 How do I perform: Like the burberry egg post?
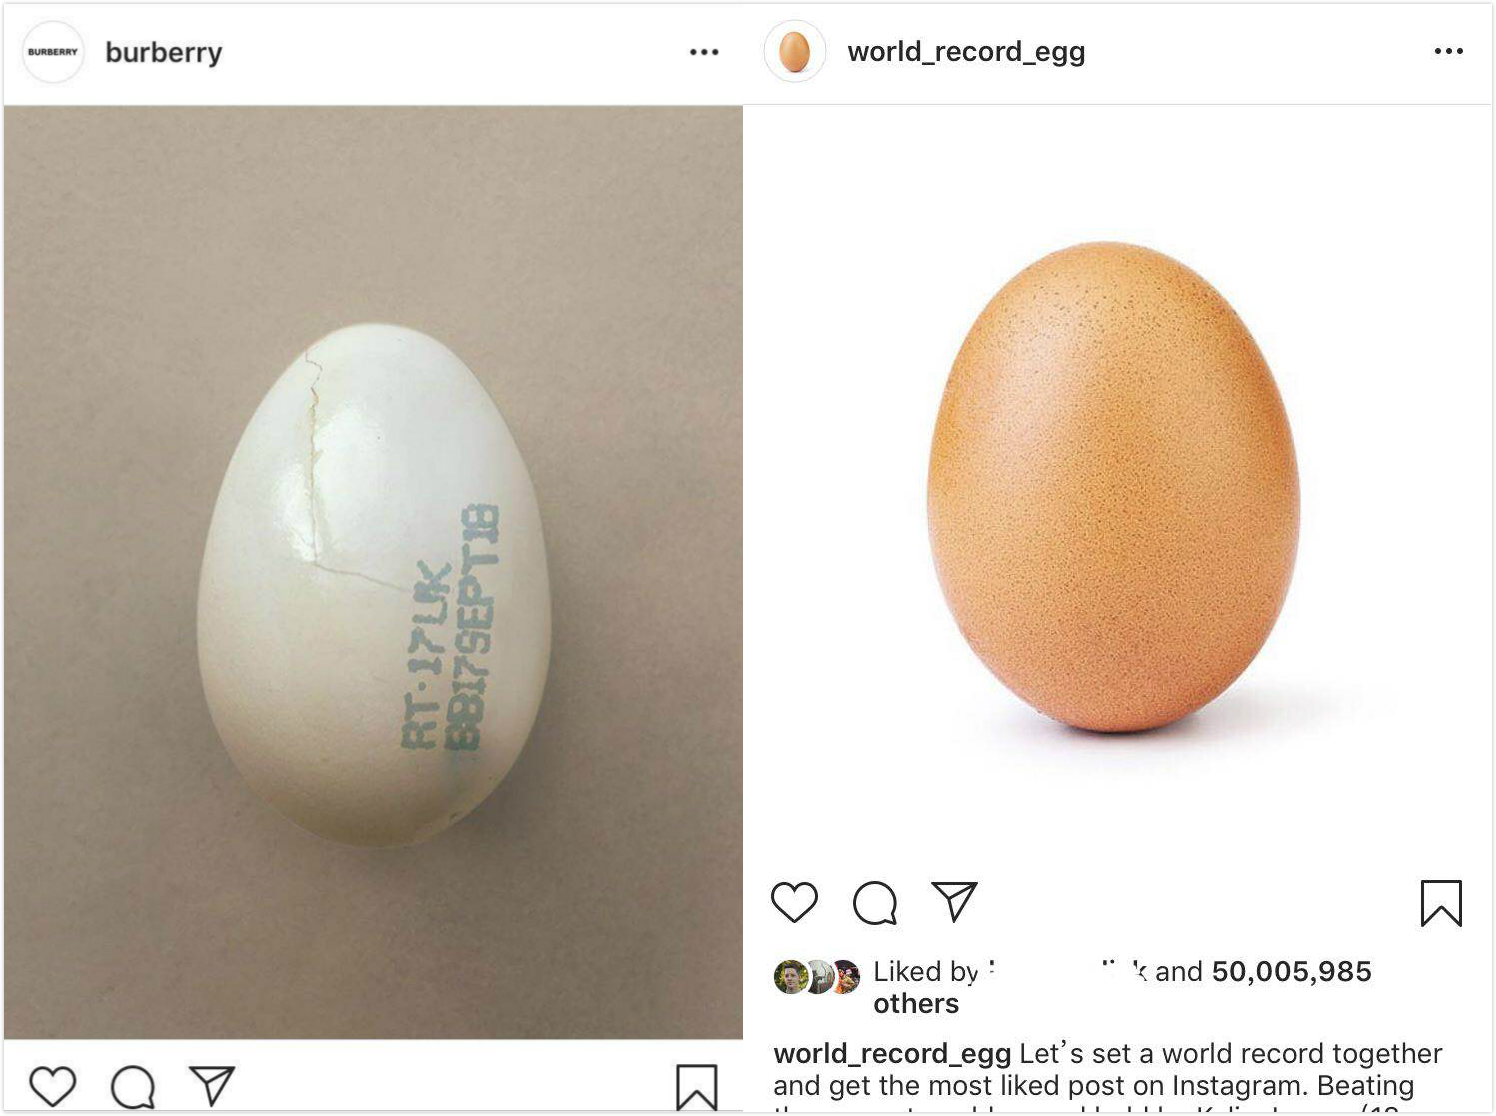point(52,1086)
